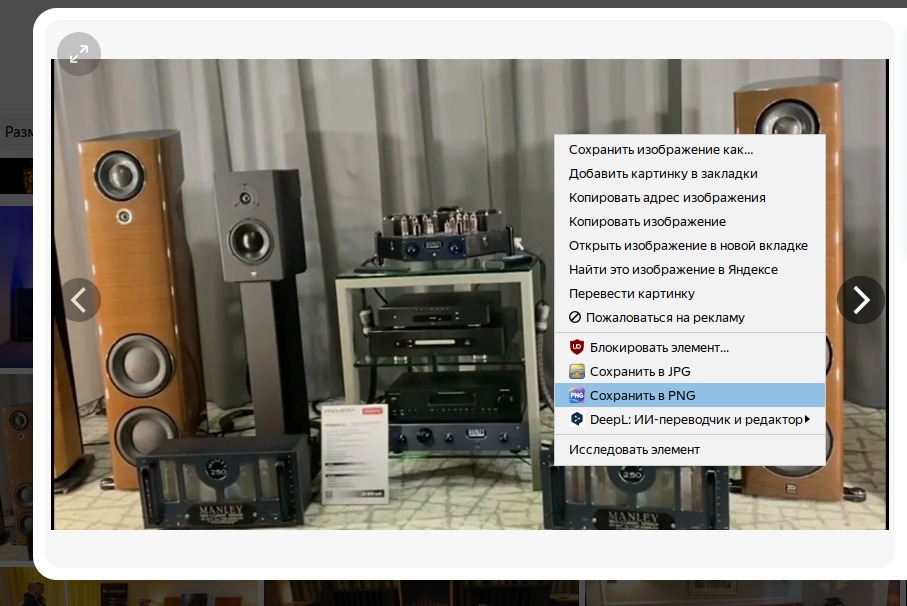
Task: Expand the image to fullscreen view
Action: point(79,54)
